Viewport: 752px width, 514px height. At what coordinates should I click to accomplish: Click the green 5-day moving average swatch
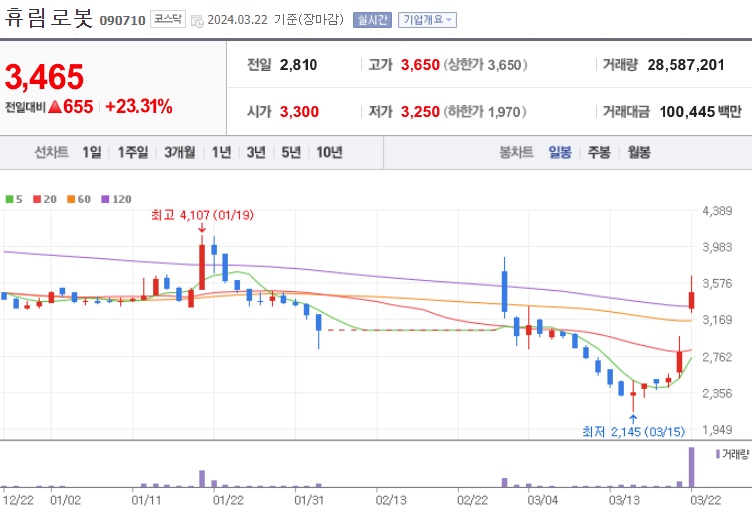[10, 199]
